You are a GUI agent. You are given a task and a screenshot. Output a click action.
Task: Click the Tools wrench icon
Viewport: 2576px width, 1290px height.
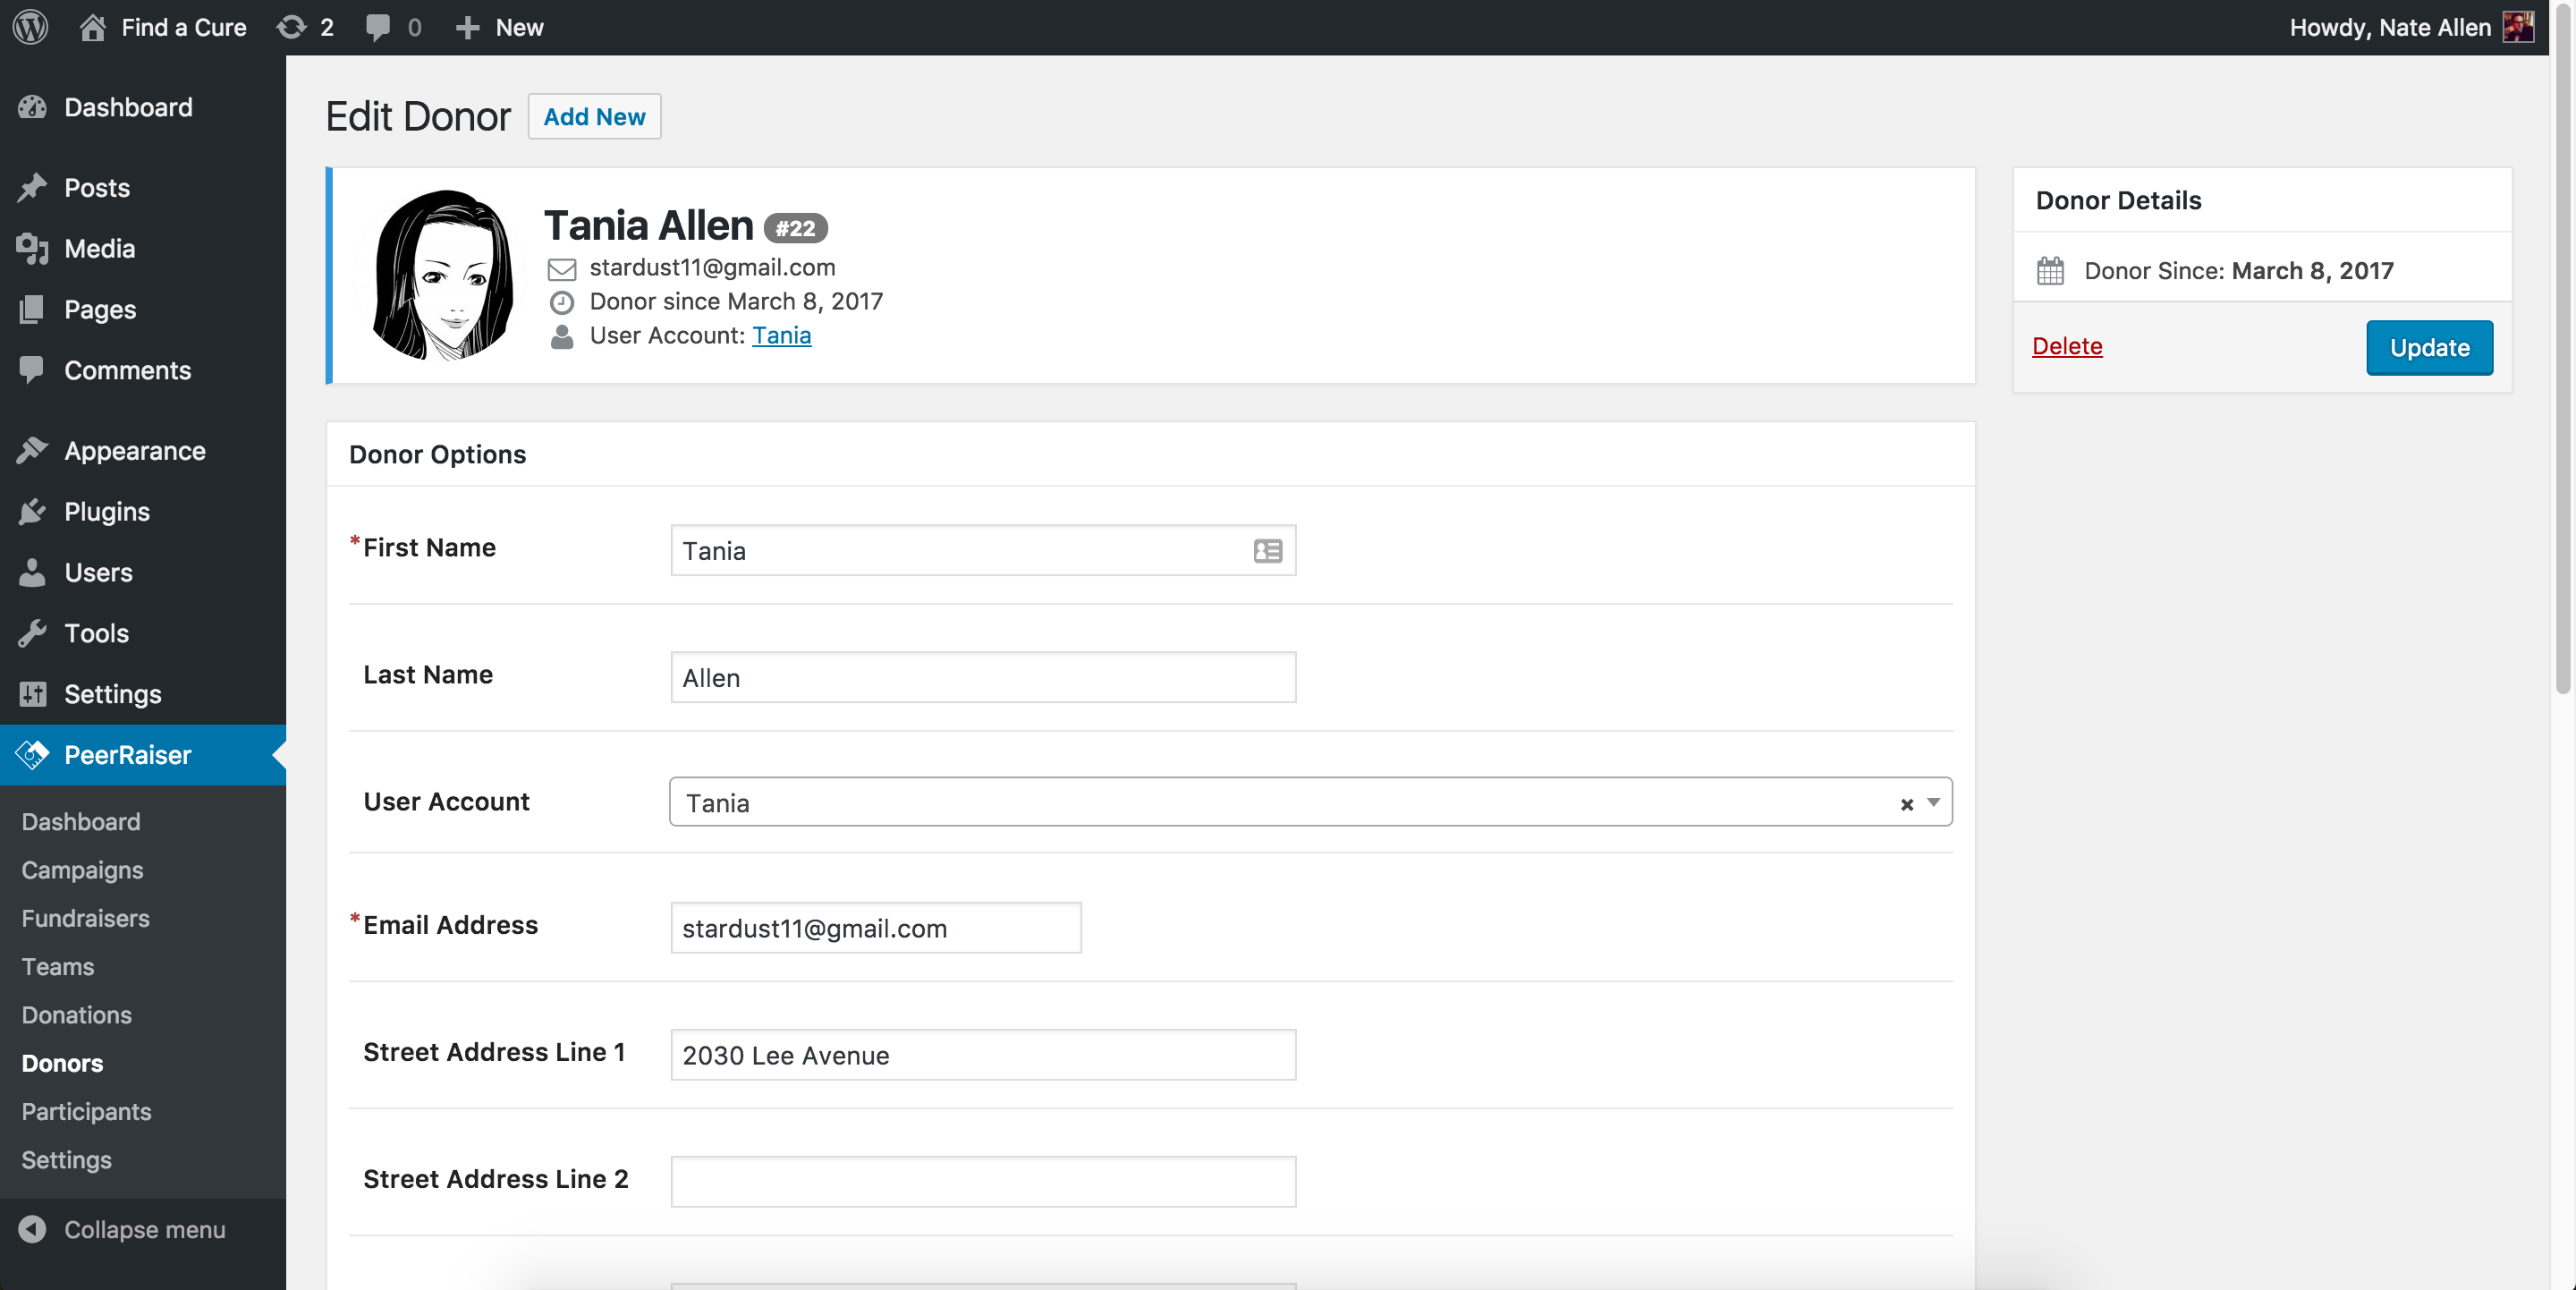pos(32,633)
